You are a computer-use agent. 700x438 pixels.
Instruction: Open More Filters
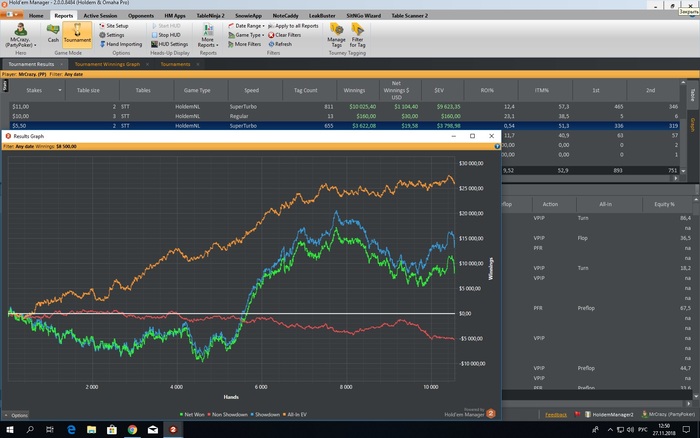pos(244,44)
